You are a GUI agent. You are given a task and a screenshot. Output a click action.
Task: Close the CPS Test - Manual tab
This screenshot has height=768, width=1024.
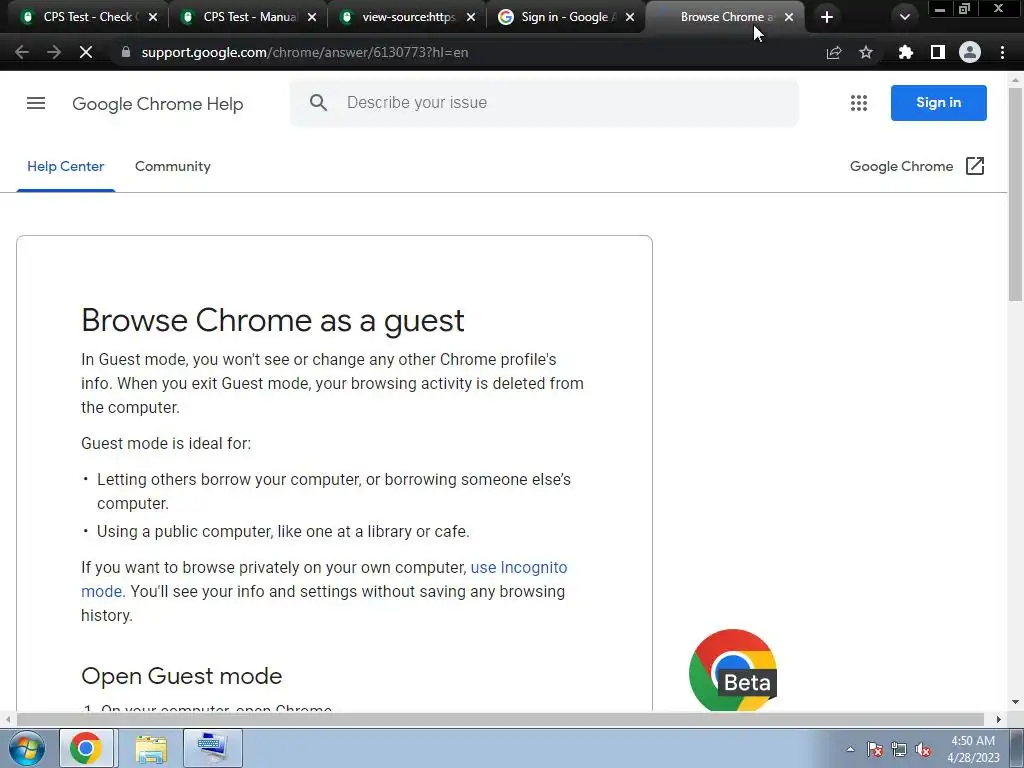point(312,17)
